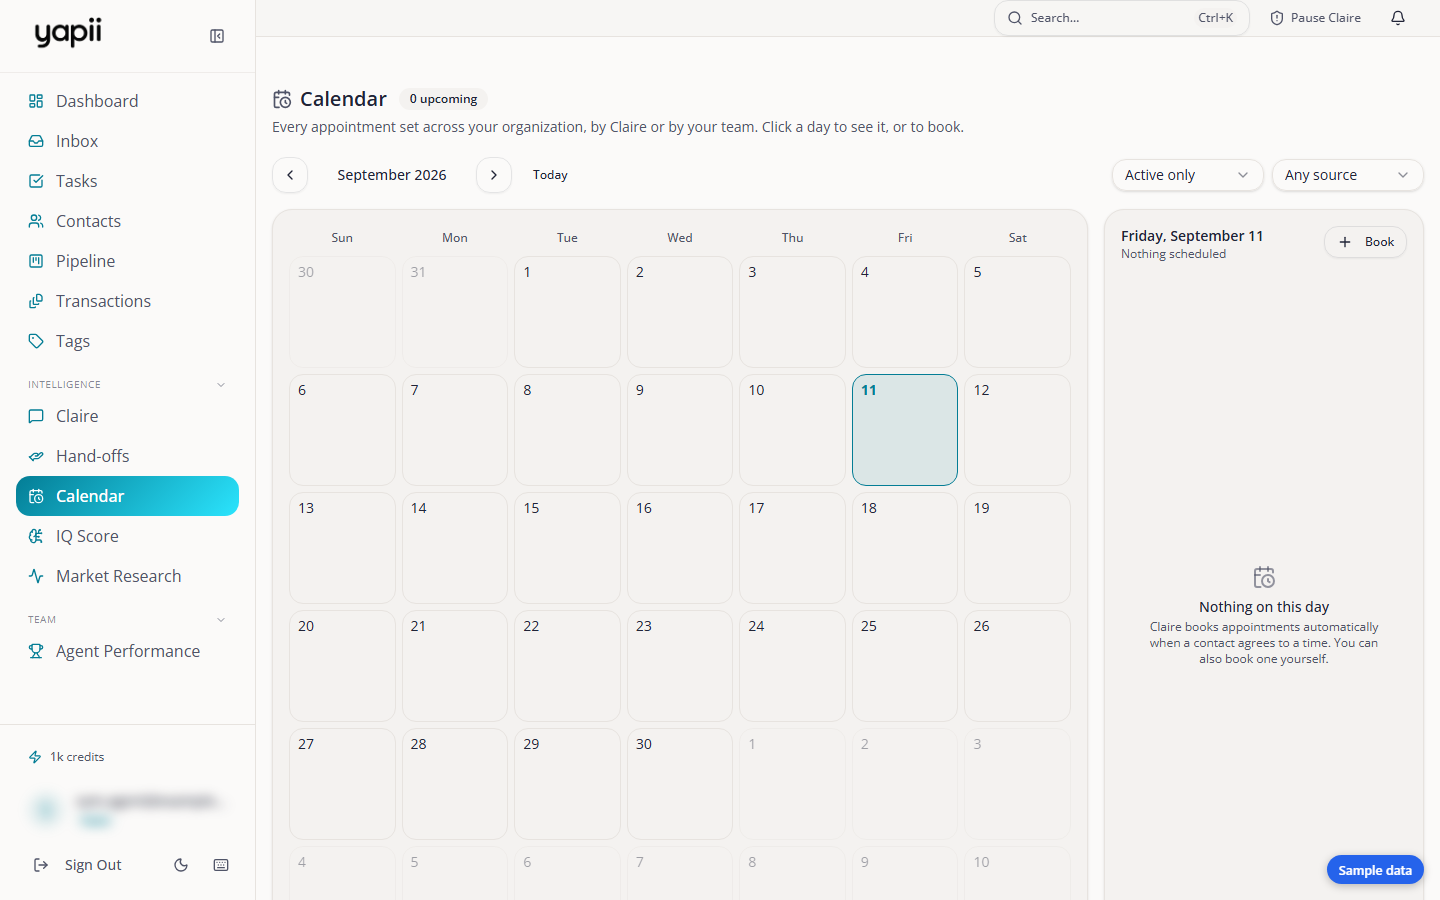Open Pipeline from the sidebar
This screenshot has height=900, width=1440.
[x=127, y=261]
